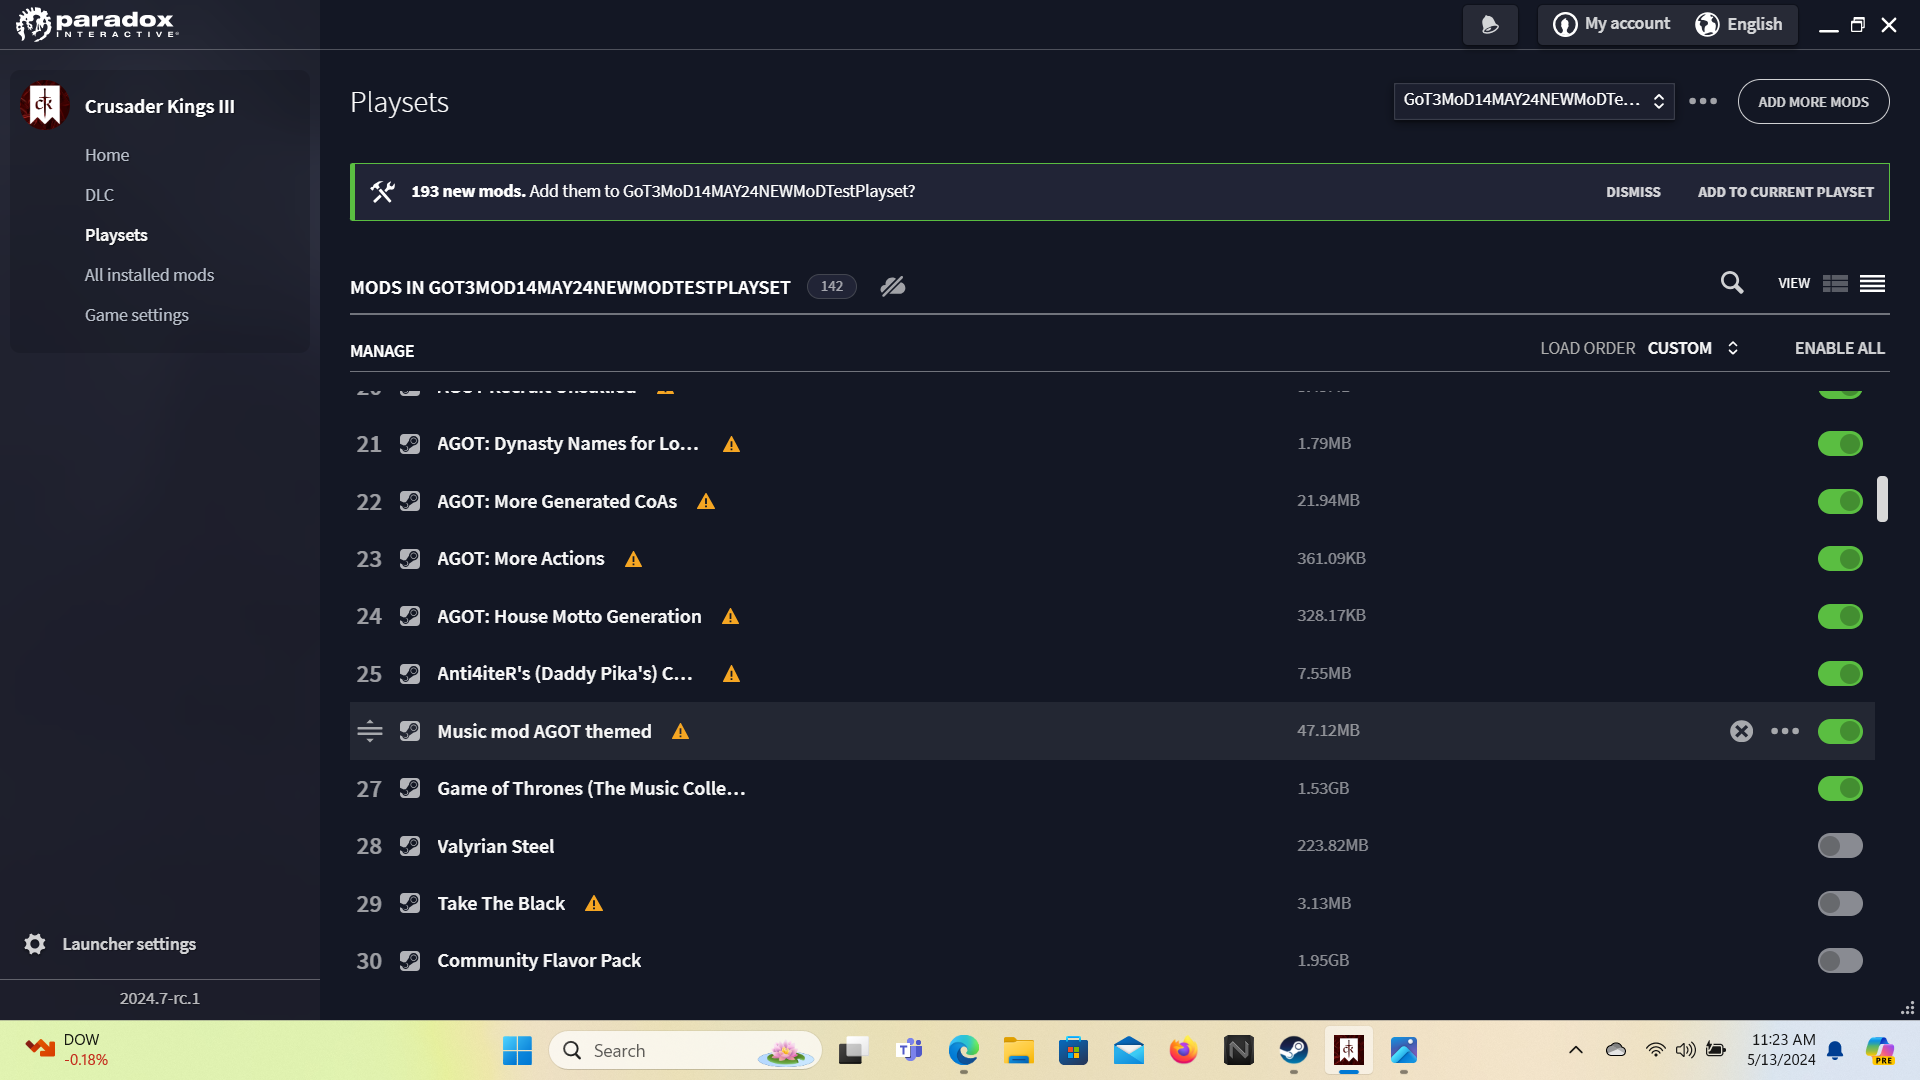Click warning icon next to AGOT: More Generated CoAs
1920x1080 pixels.
[706, 502]
